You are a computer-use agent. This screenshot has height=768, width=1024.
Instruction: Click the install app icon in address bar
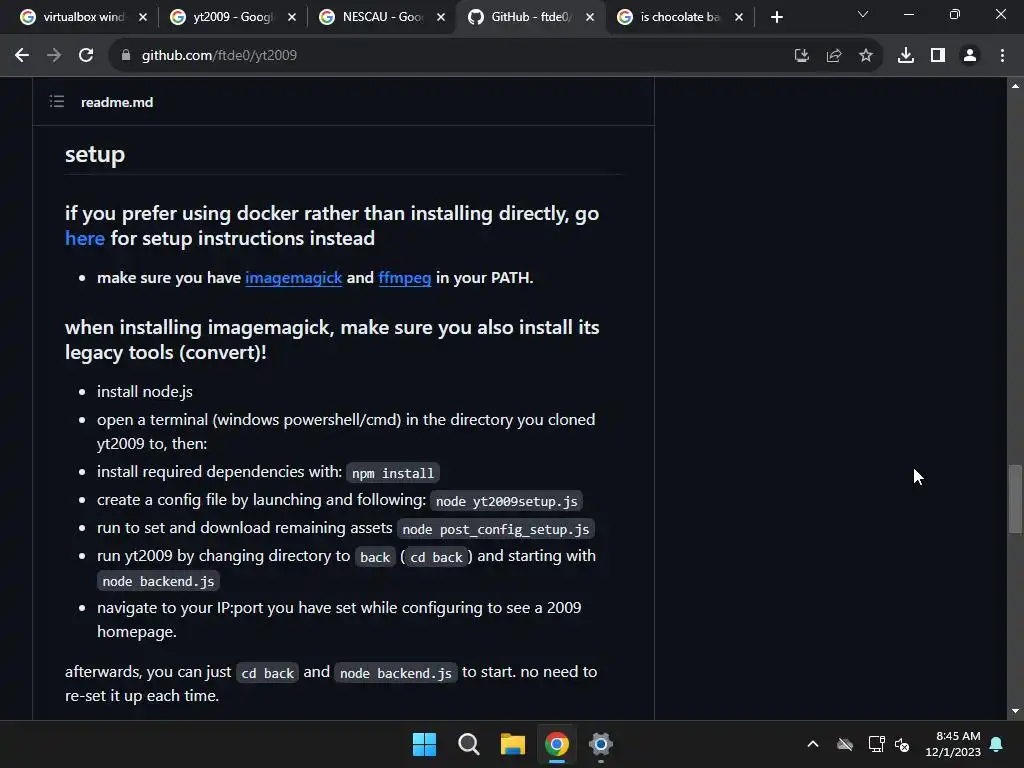[x=801, y=56]
